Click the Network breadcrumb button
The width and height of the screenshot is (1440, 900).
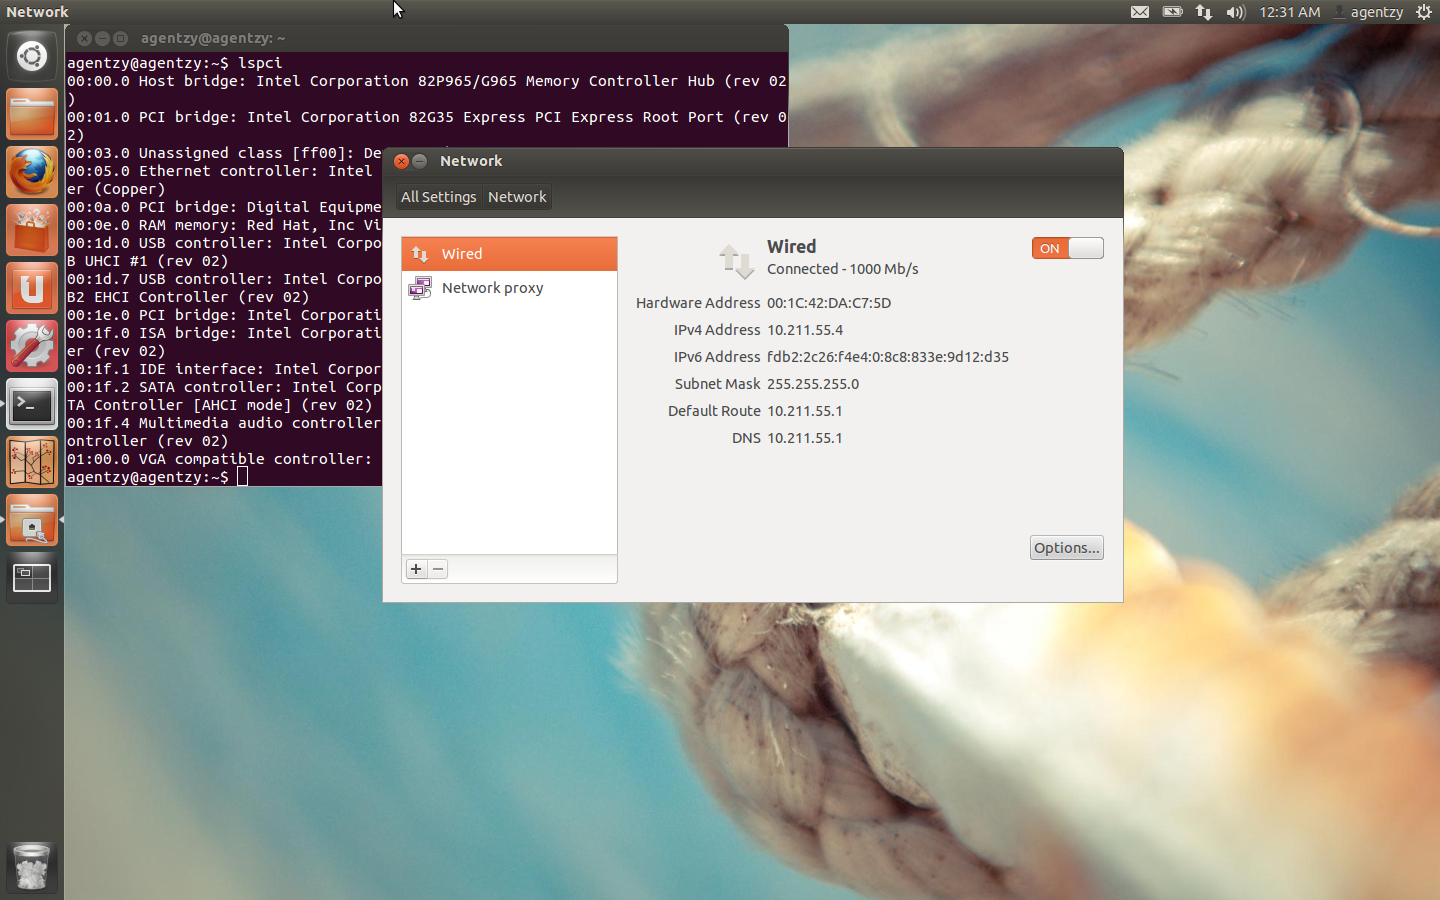click(517, 197)
